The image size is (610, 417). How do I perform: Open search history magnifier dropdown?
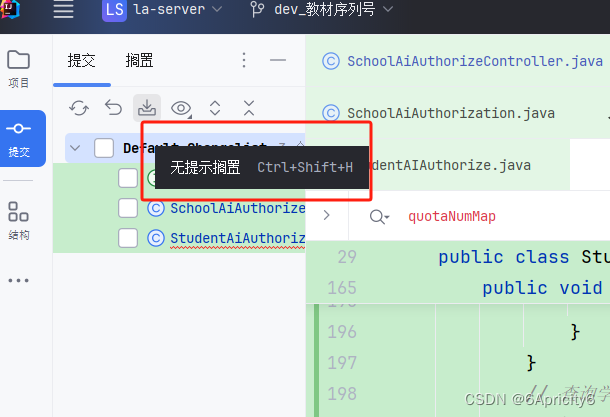point(379,216)
